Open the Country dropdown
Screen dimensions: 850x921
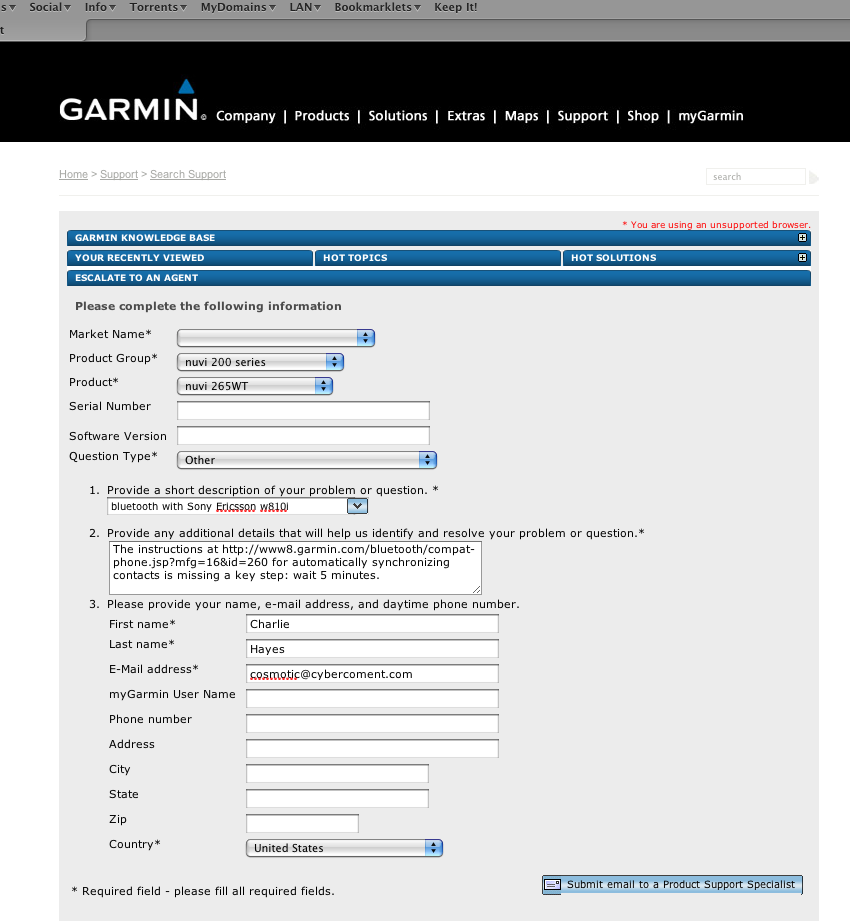tap(344, 848)
